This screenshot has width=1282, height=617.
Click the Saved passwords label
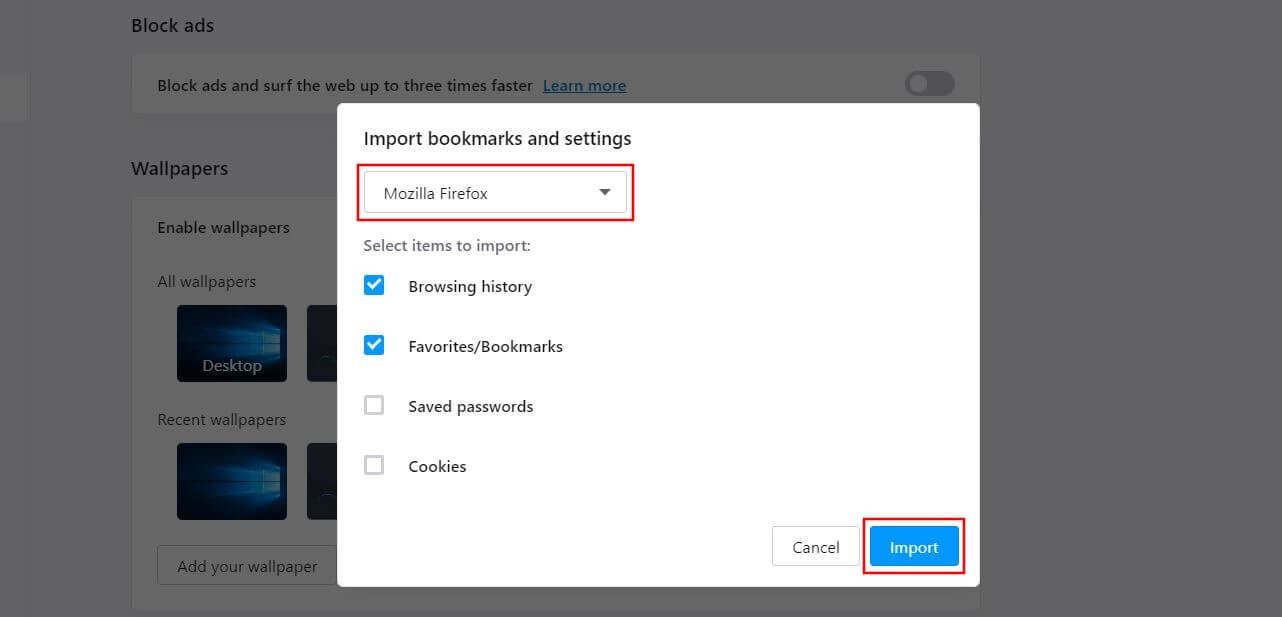[x=470, y=407]
